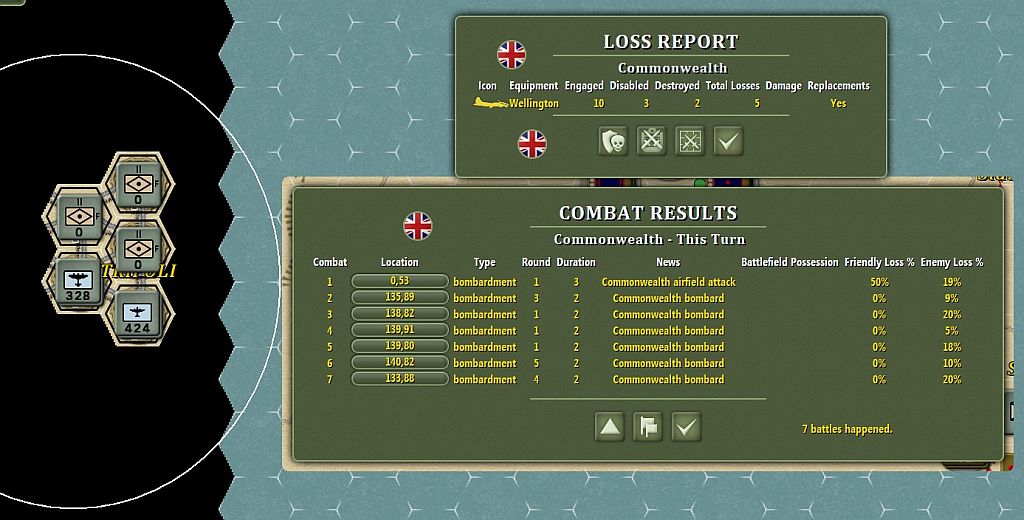Click the 18% enemy loss value in combat 5
The image size is (1024, 520).
click(952, 347)
